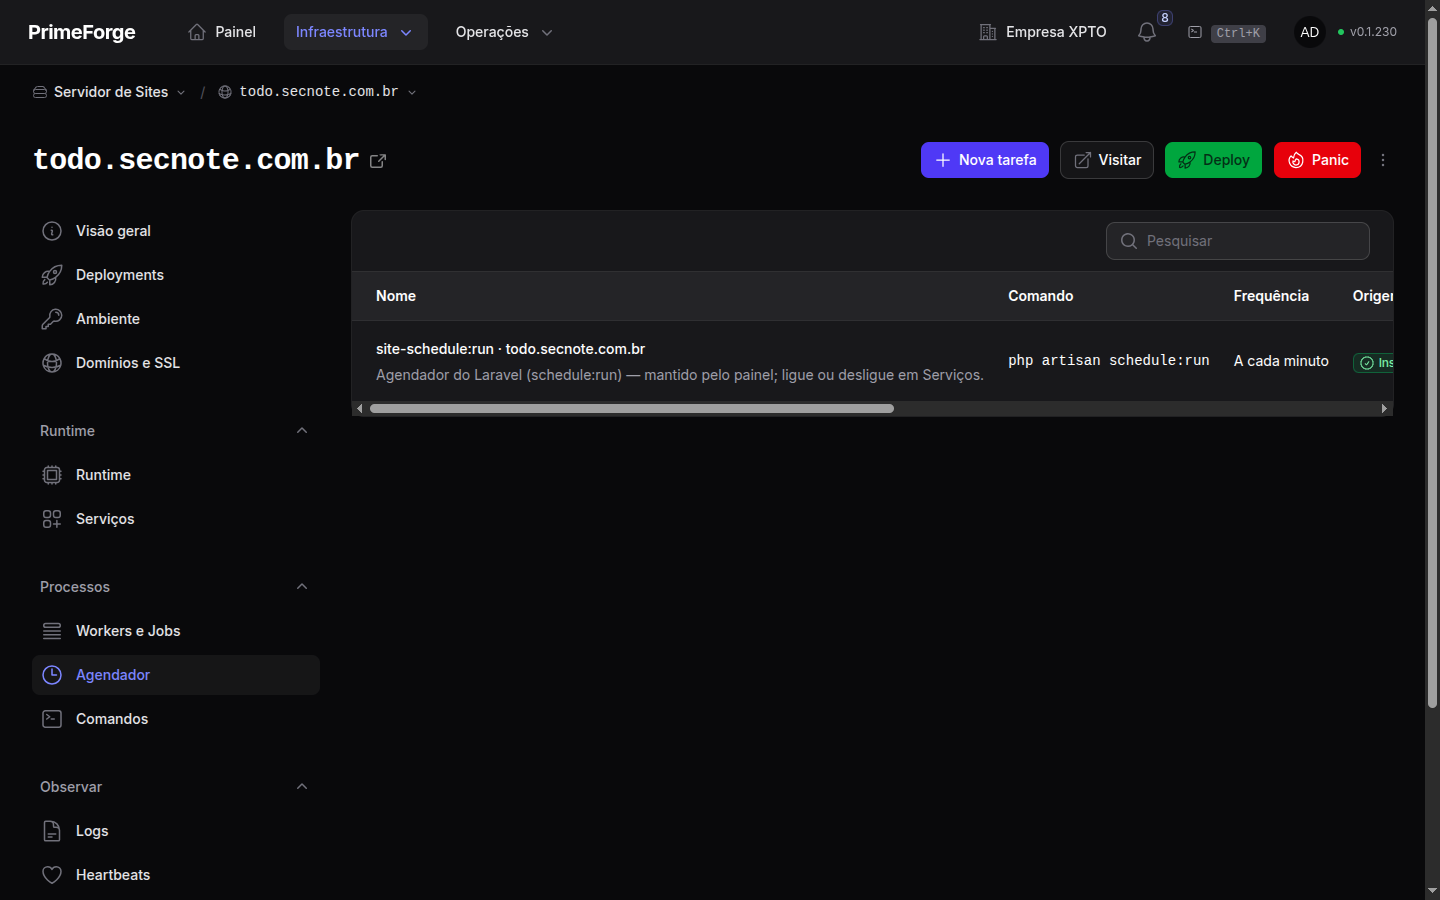Click the Deployments rocket icon
The height and width of the screenshot is (900, 1440).
click(52, 275)
